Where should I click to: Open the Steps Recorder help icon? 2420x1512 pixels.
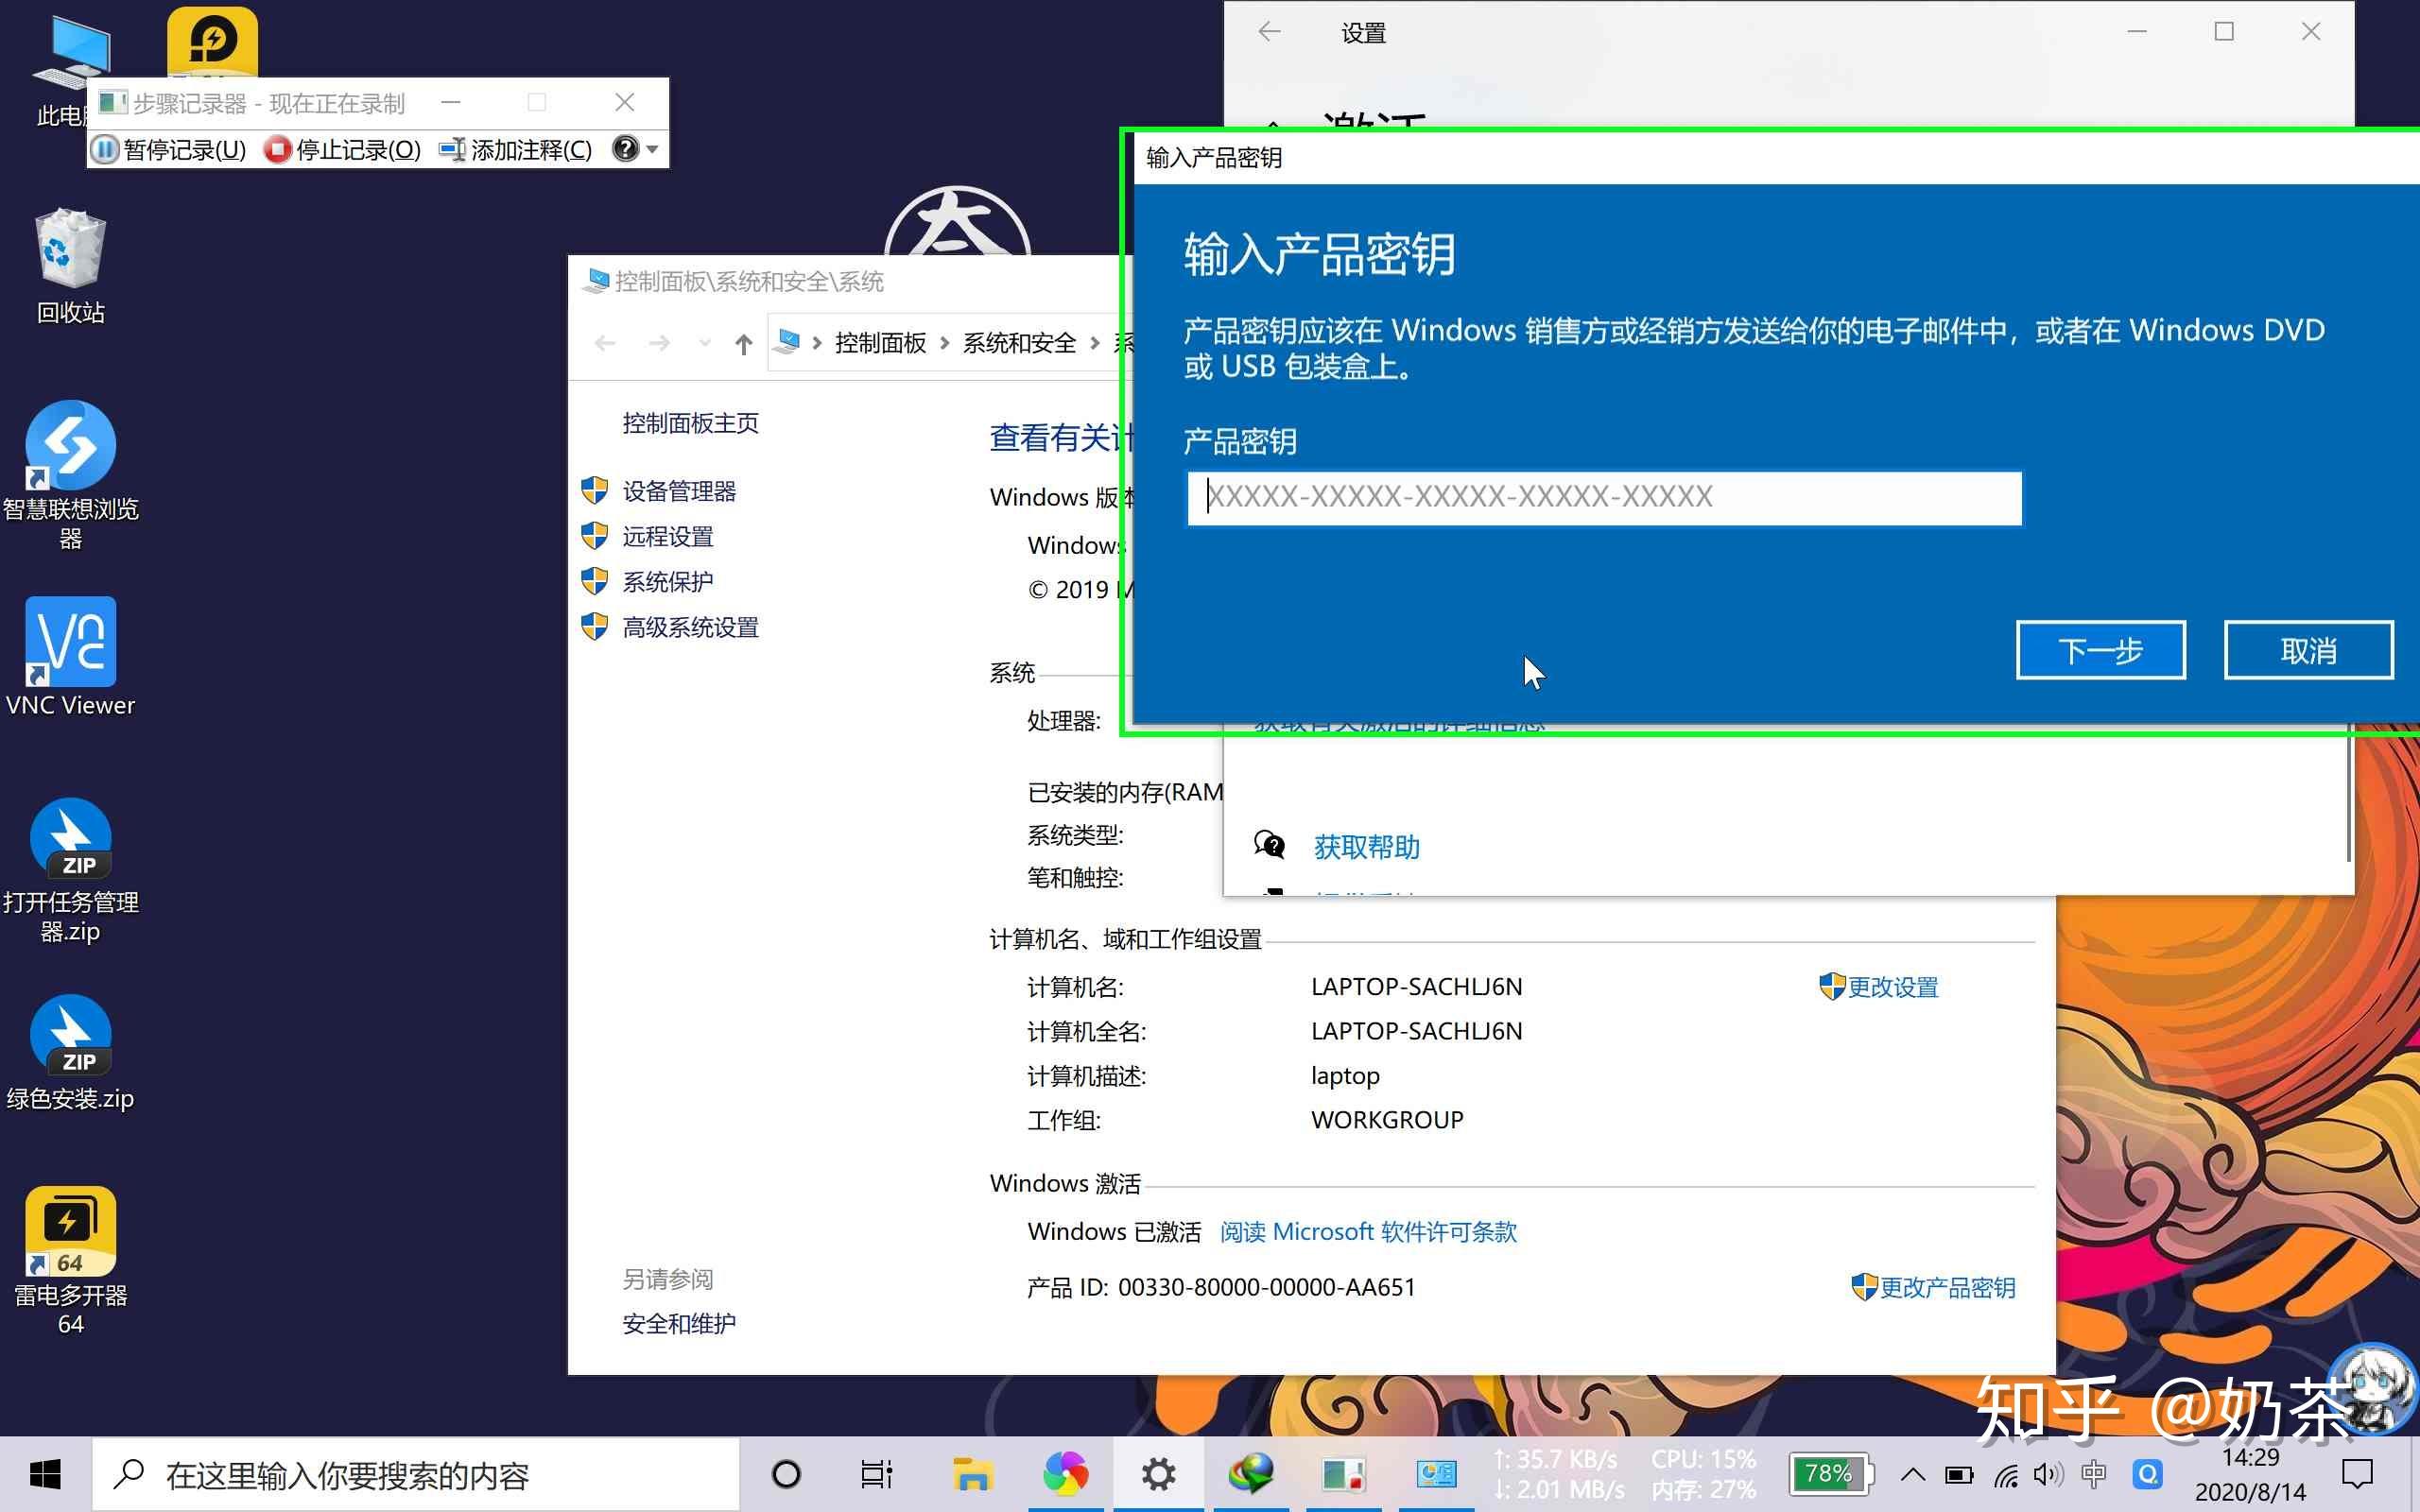click(x=625, y=149)
